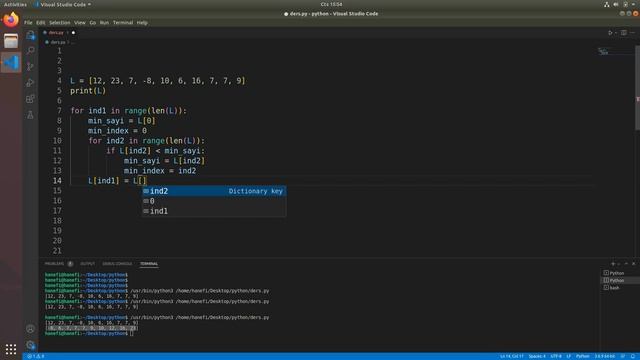The height and width of the screenshot is (360, 640).
Task: Launch Firefox from the Ubuntu dock
Action: tap(11, 19)
